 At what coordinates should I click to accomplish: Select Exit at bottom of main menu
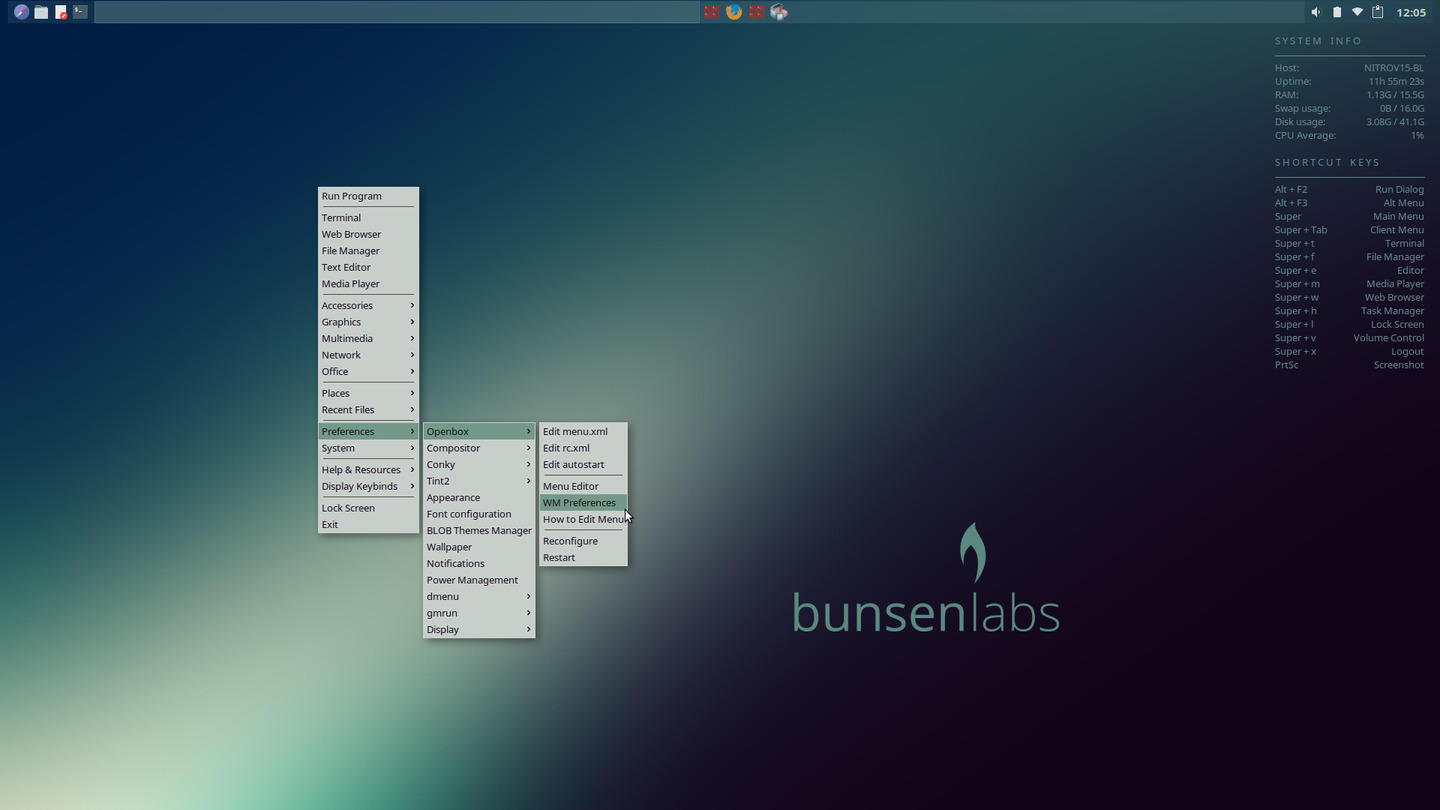(x=368, y=524)
